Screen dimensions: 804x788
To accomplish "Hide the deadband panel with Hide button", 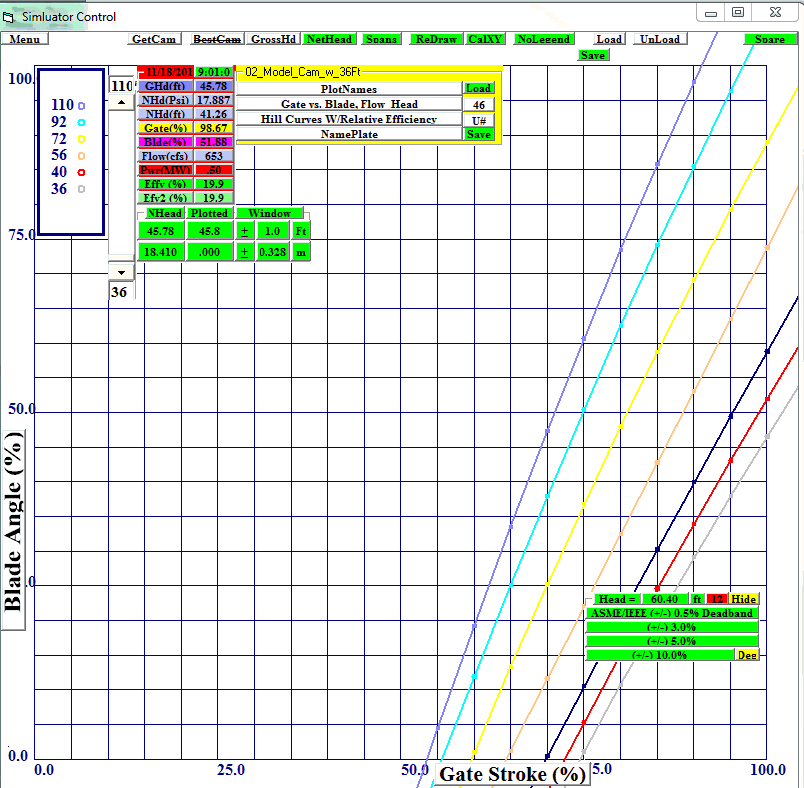I will point(743,599).
